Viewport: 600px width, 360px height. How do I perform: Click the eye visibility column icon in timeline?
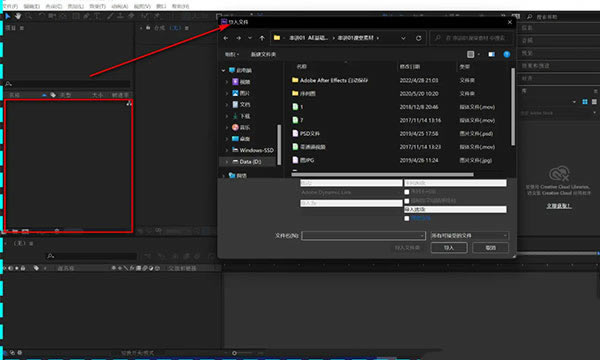pos(5,268)
